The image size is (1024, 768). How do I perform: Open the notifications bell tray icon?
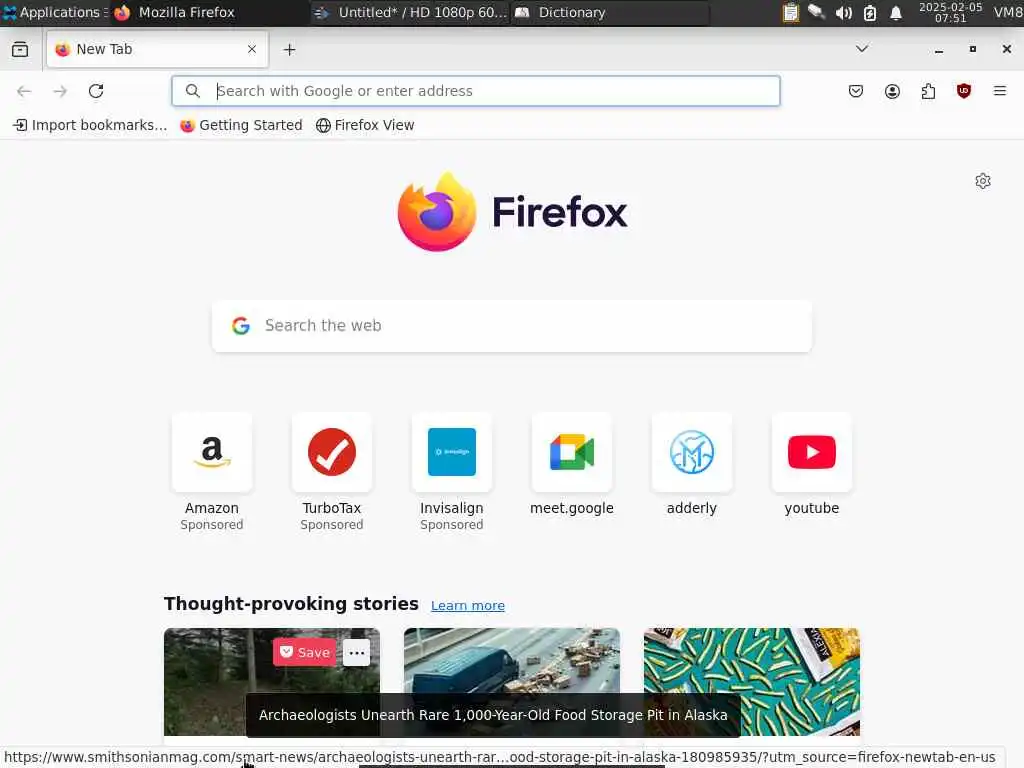(x=896, y=12)
